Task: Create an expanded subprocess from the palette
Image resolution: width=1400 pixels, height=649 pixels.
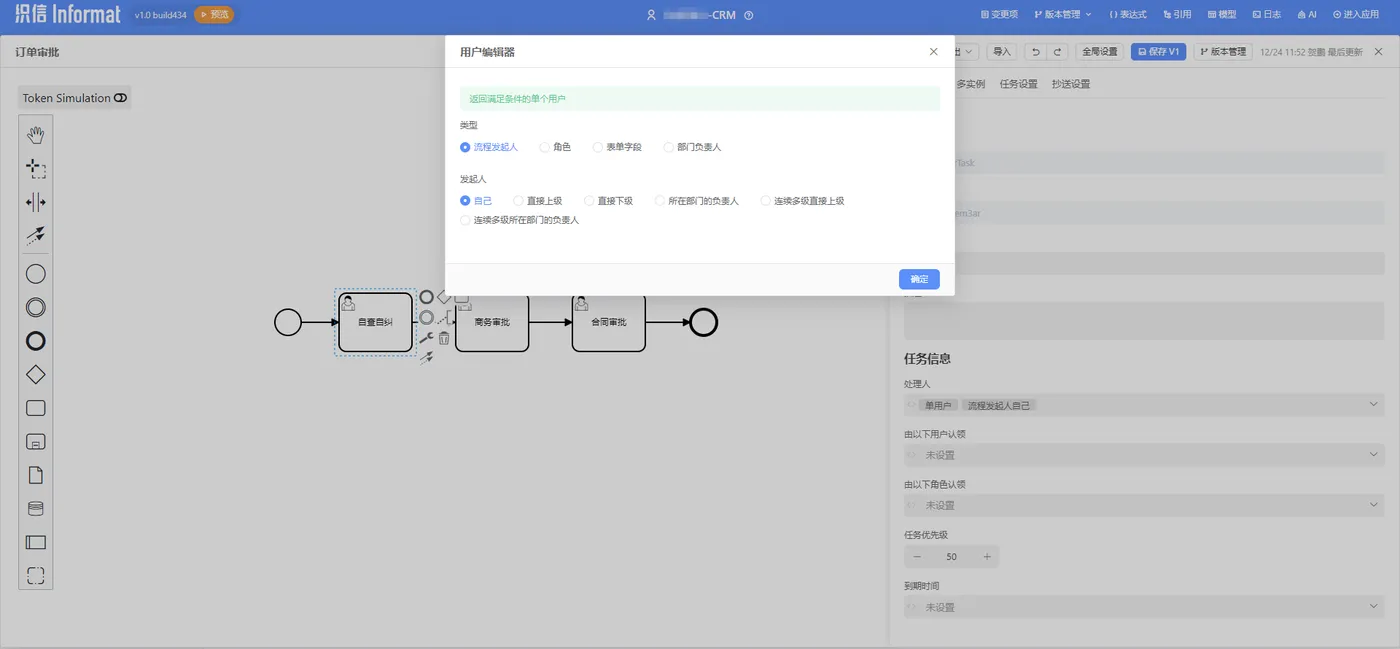Action: click(x=36, y=442)
